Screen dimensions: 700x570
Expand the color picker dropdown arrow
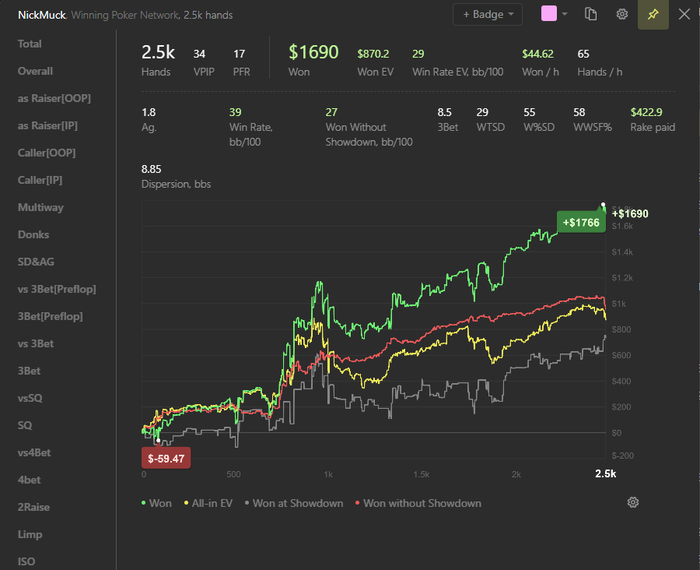[x=565, y=15]
